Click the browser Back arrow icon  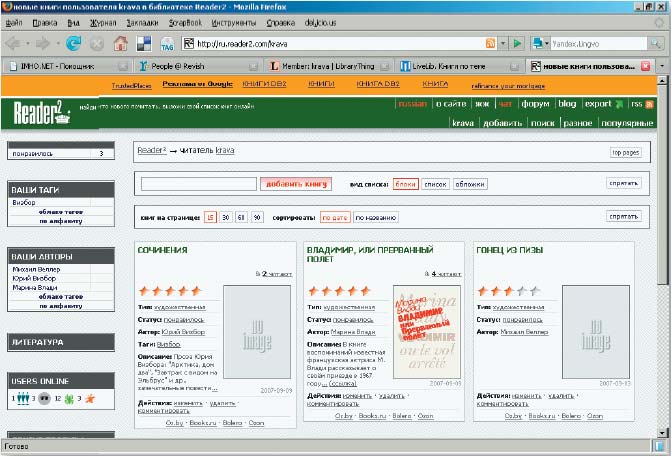[x=16, y=43]
